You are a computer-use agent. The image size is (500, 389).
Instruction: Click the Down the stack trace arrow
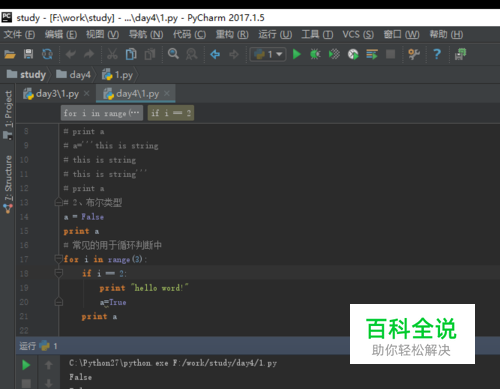49,383
